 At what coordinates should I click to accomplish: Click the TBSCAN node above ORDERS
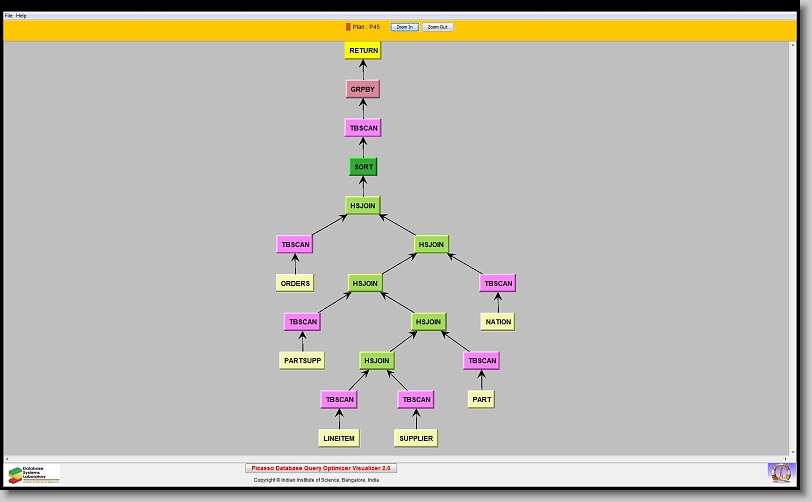[x=295, y=244]
